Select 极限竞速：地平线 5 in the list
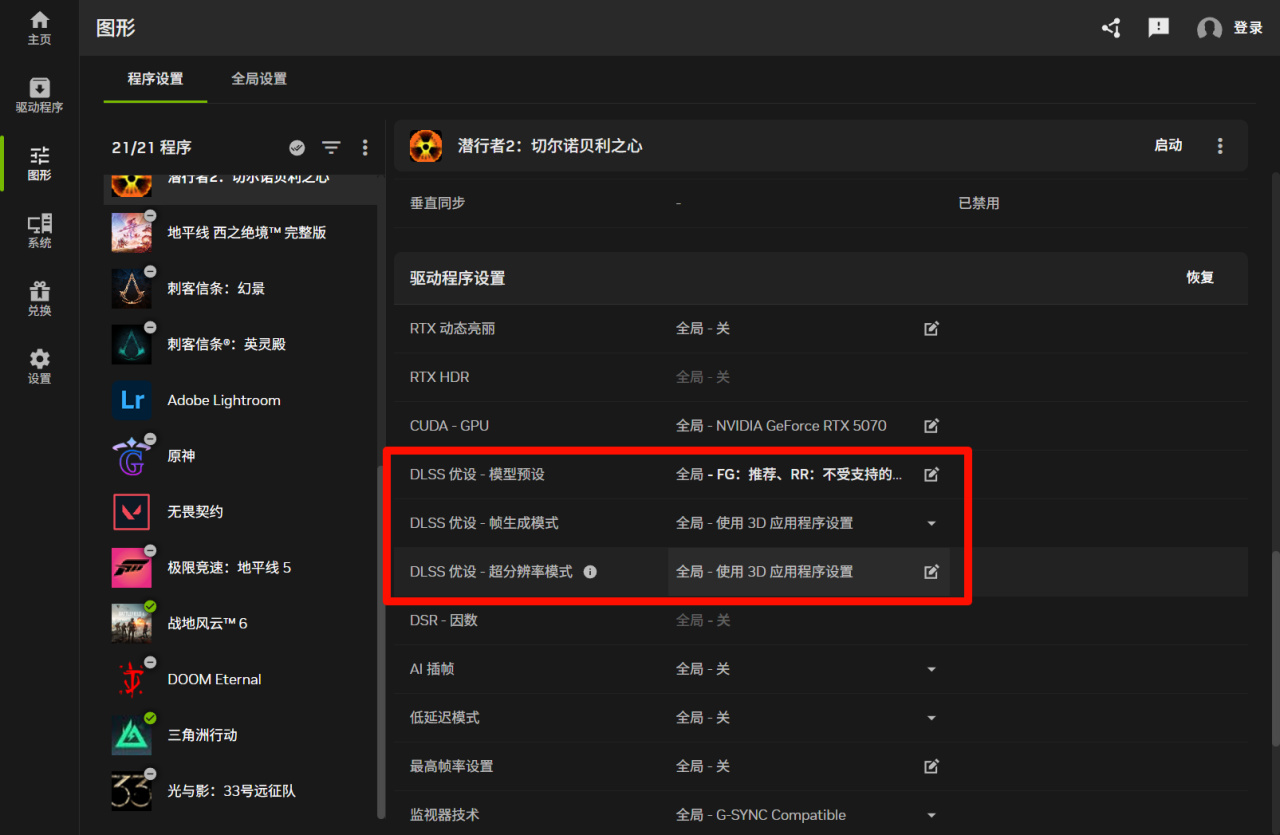The height and width of the screenshot is (835, 1280). click(243, 568)
